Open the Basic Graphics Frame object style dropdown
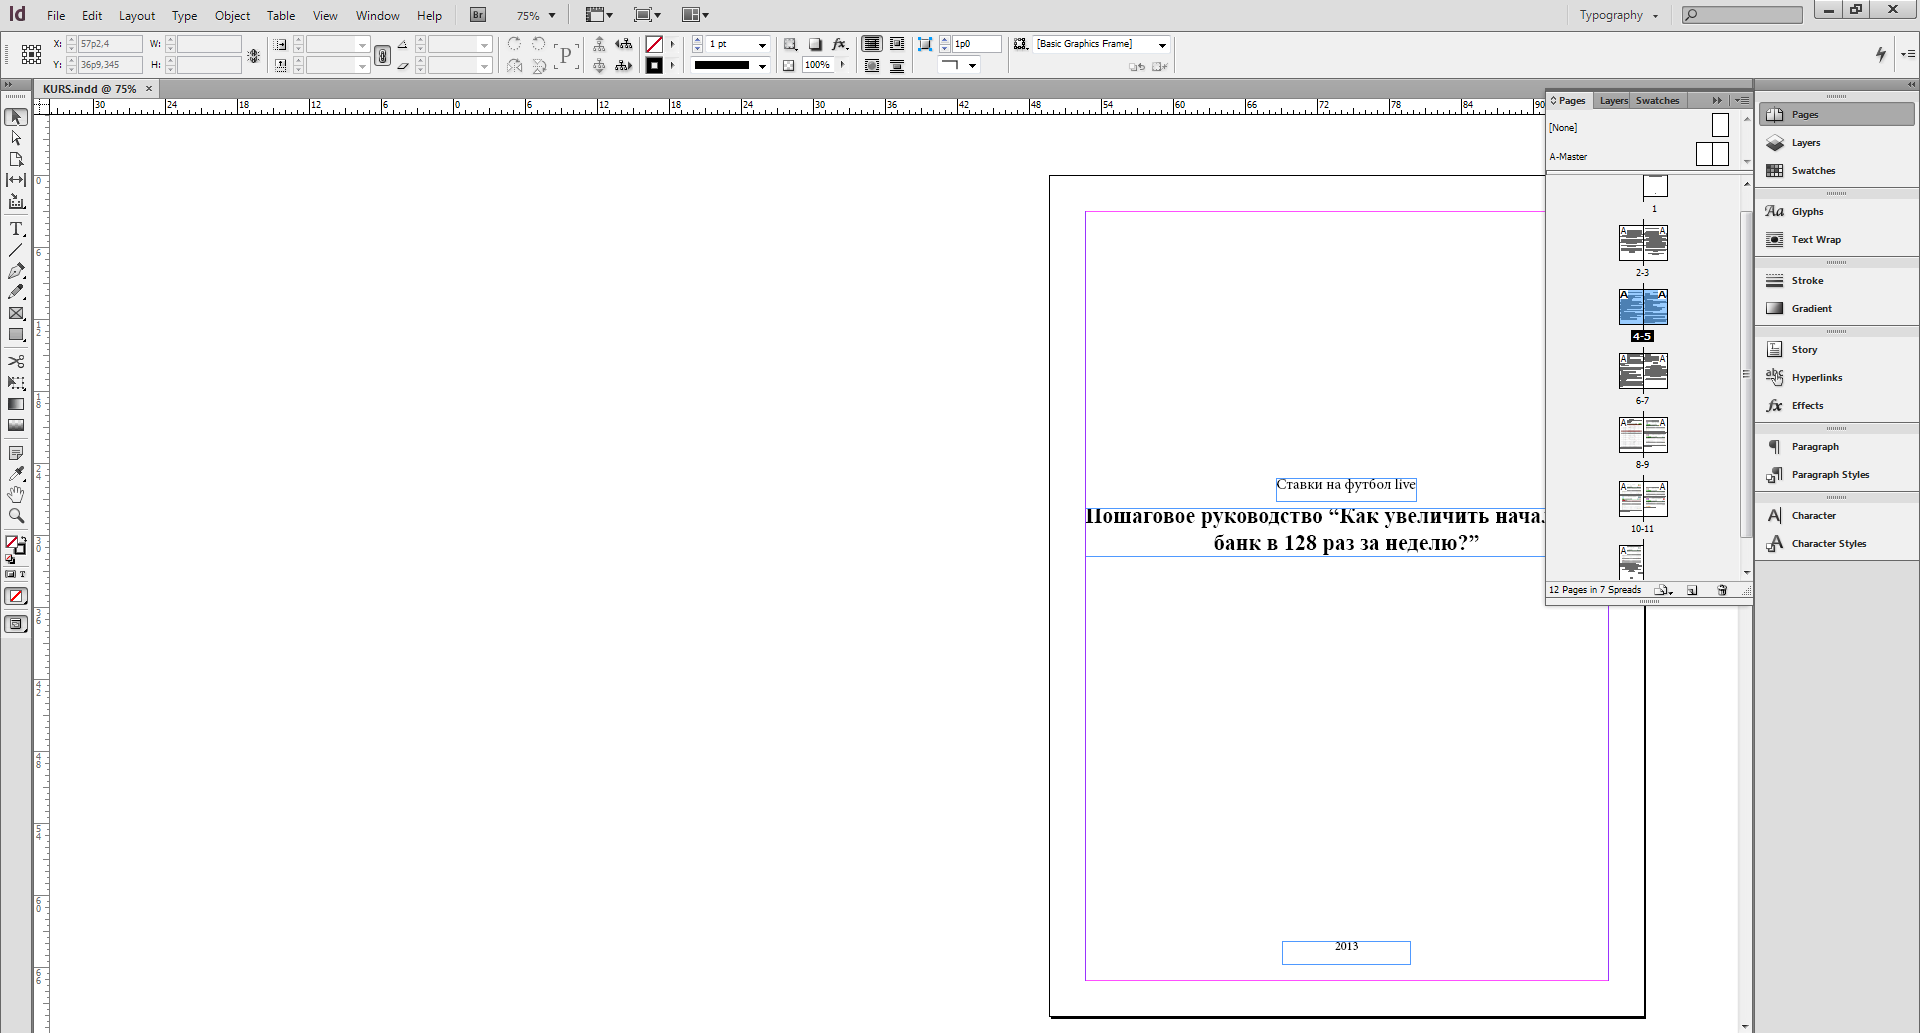The image size is (1920, 1033). click(x=1162, y=45)
